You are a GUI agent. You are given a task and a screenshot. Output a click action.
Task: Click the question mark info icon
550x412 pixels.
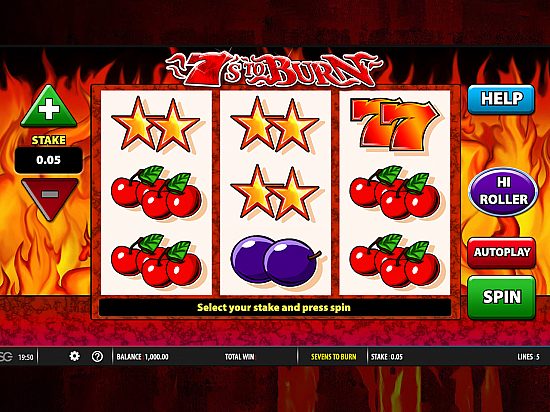coord(97,357)
